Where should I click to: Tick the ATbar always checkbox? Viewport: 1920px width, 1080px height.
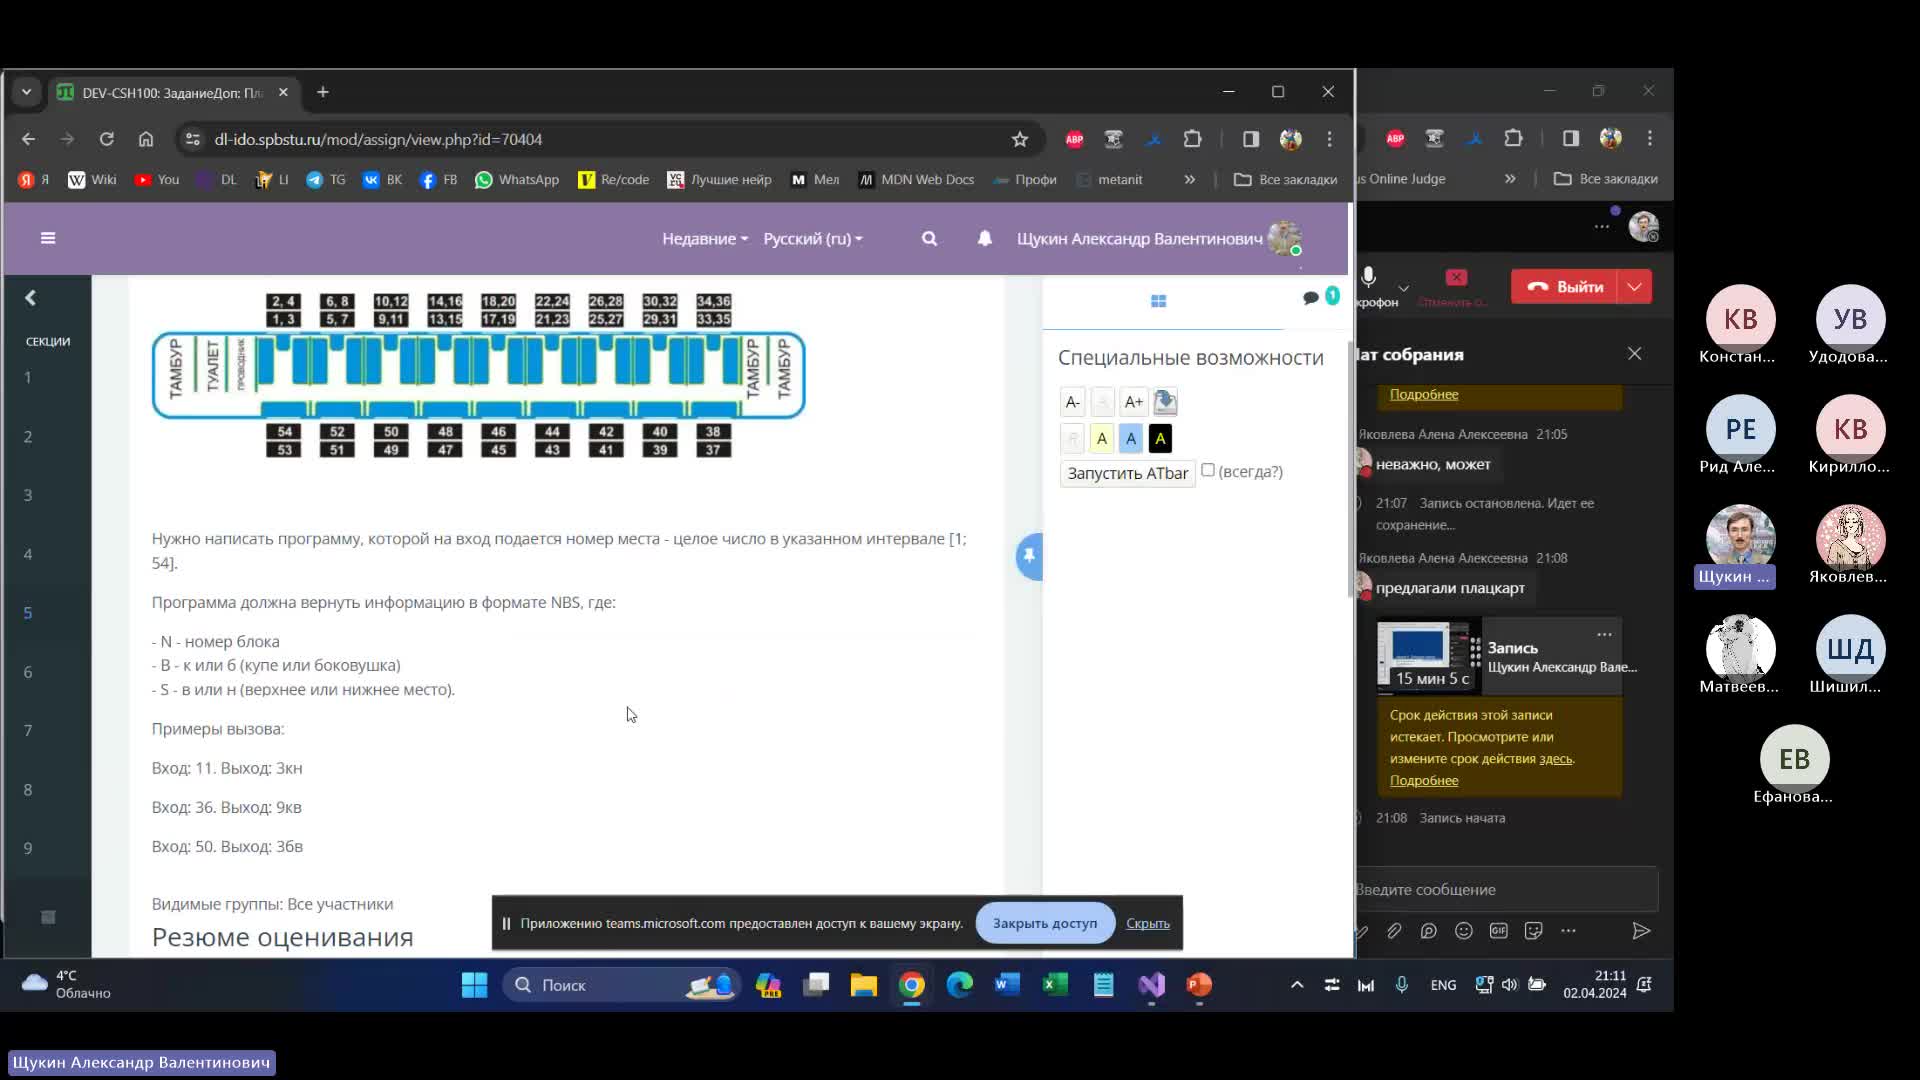tap(1207, 470)
